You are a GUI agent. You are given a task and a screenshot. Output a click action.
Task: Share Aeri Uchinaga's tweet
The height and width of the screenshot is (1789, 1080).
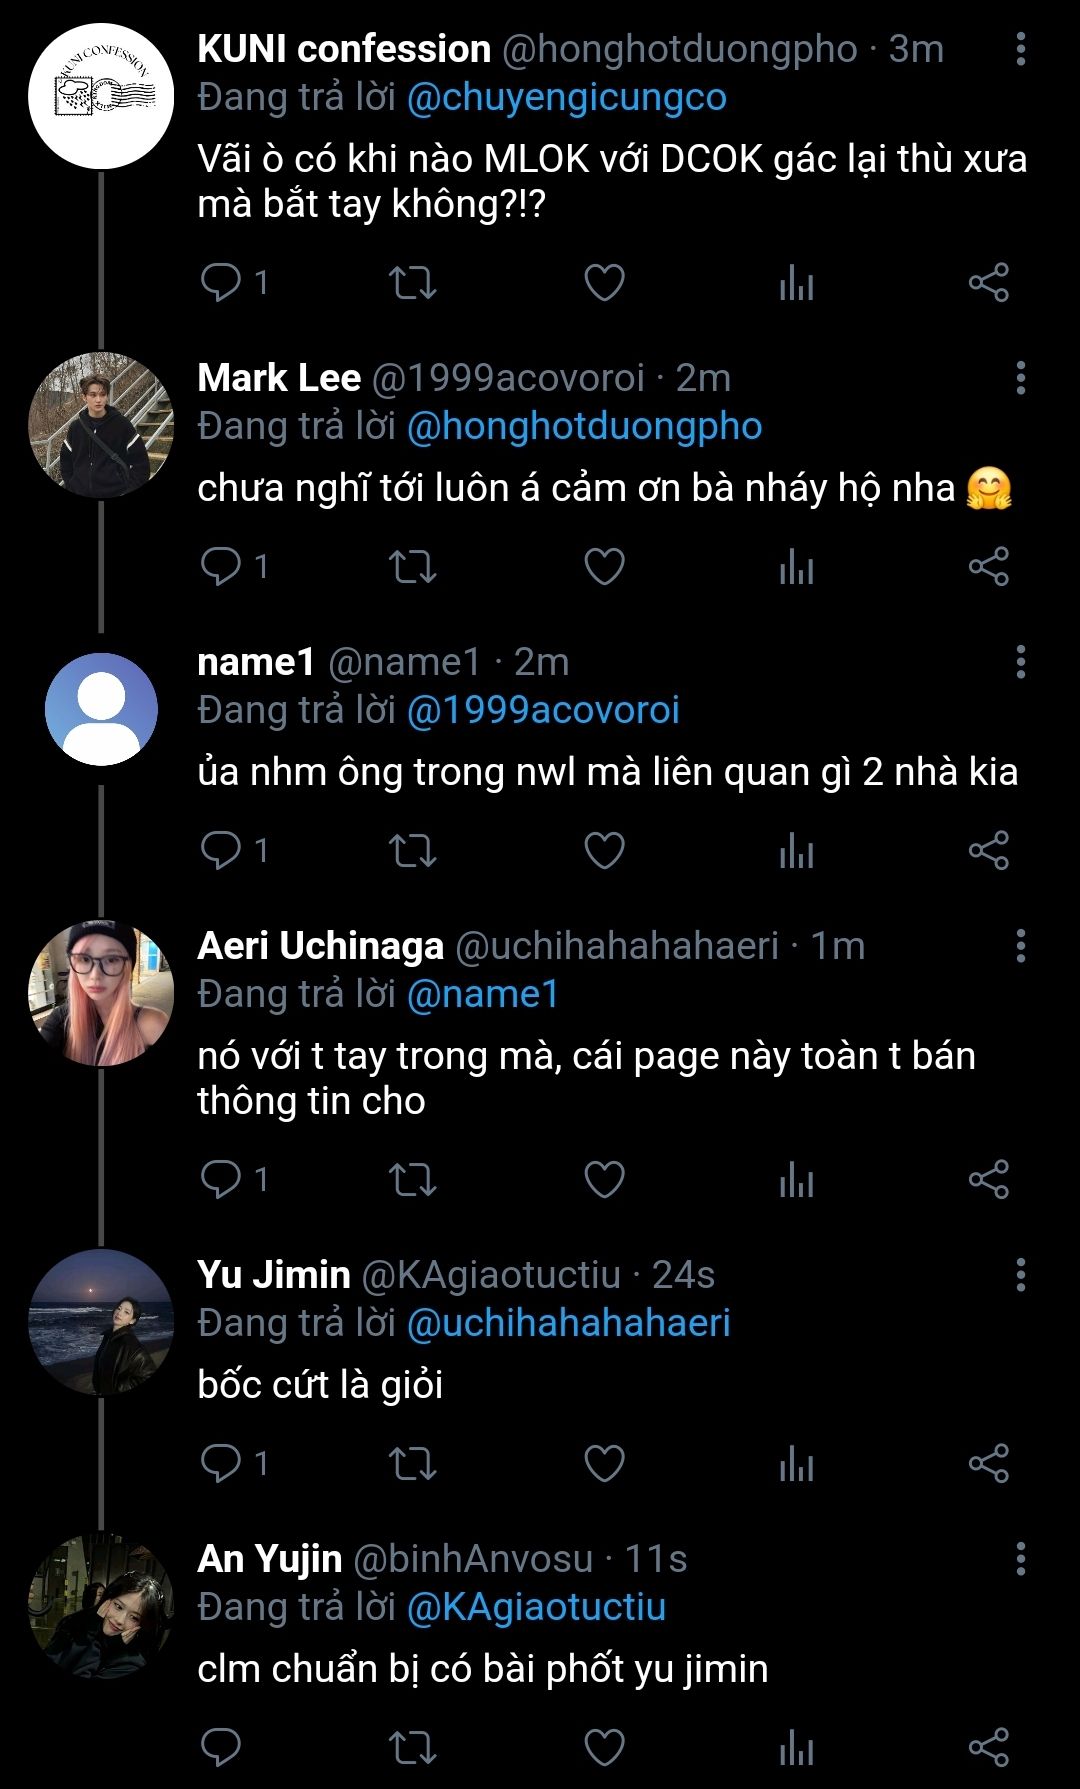coord(988,1179)
